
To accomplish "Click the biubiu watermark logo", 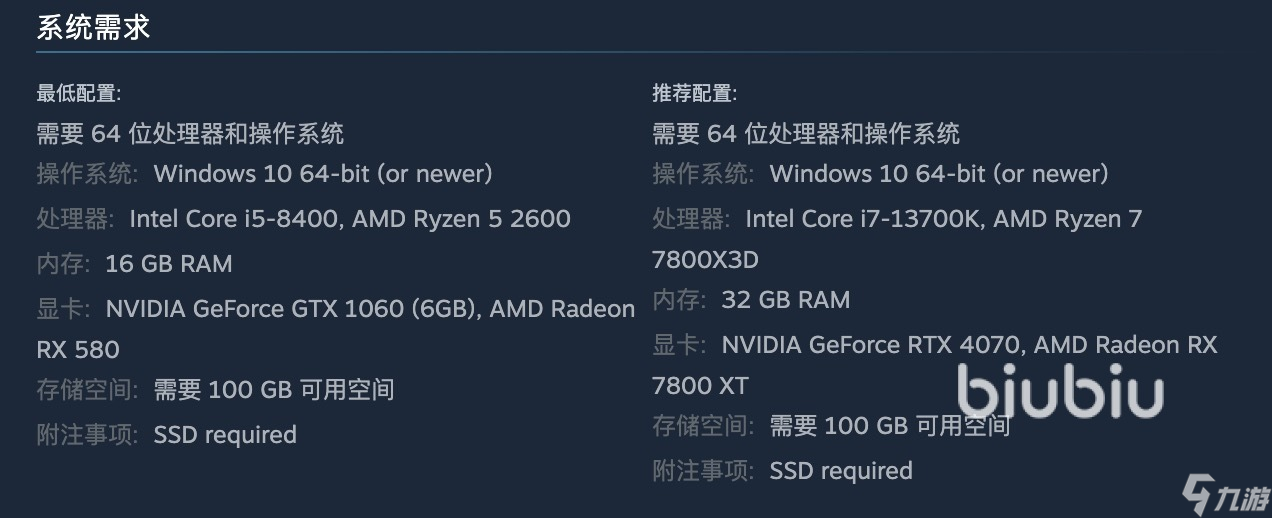I will point(1060,390).
